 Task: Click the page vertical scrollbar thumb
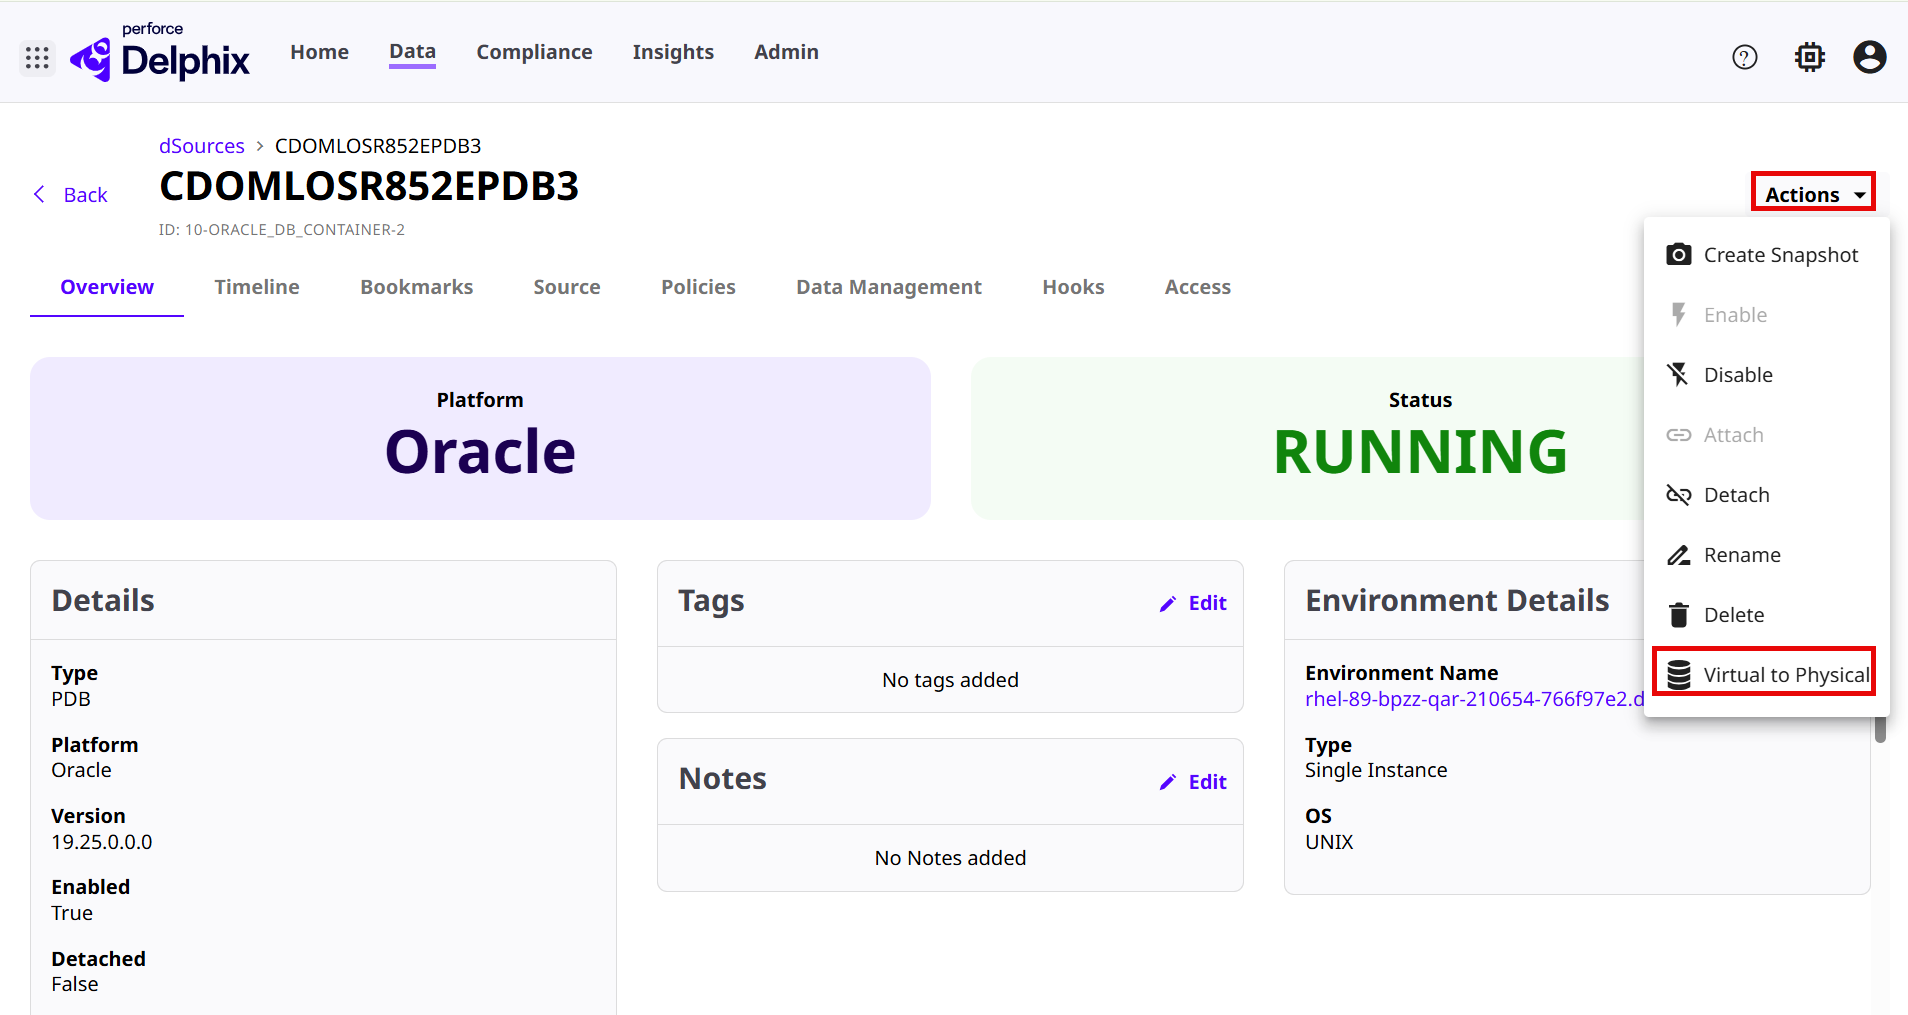coord(1880,729)
